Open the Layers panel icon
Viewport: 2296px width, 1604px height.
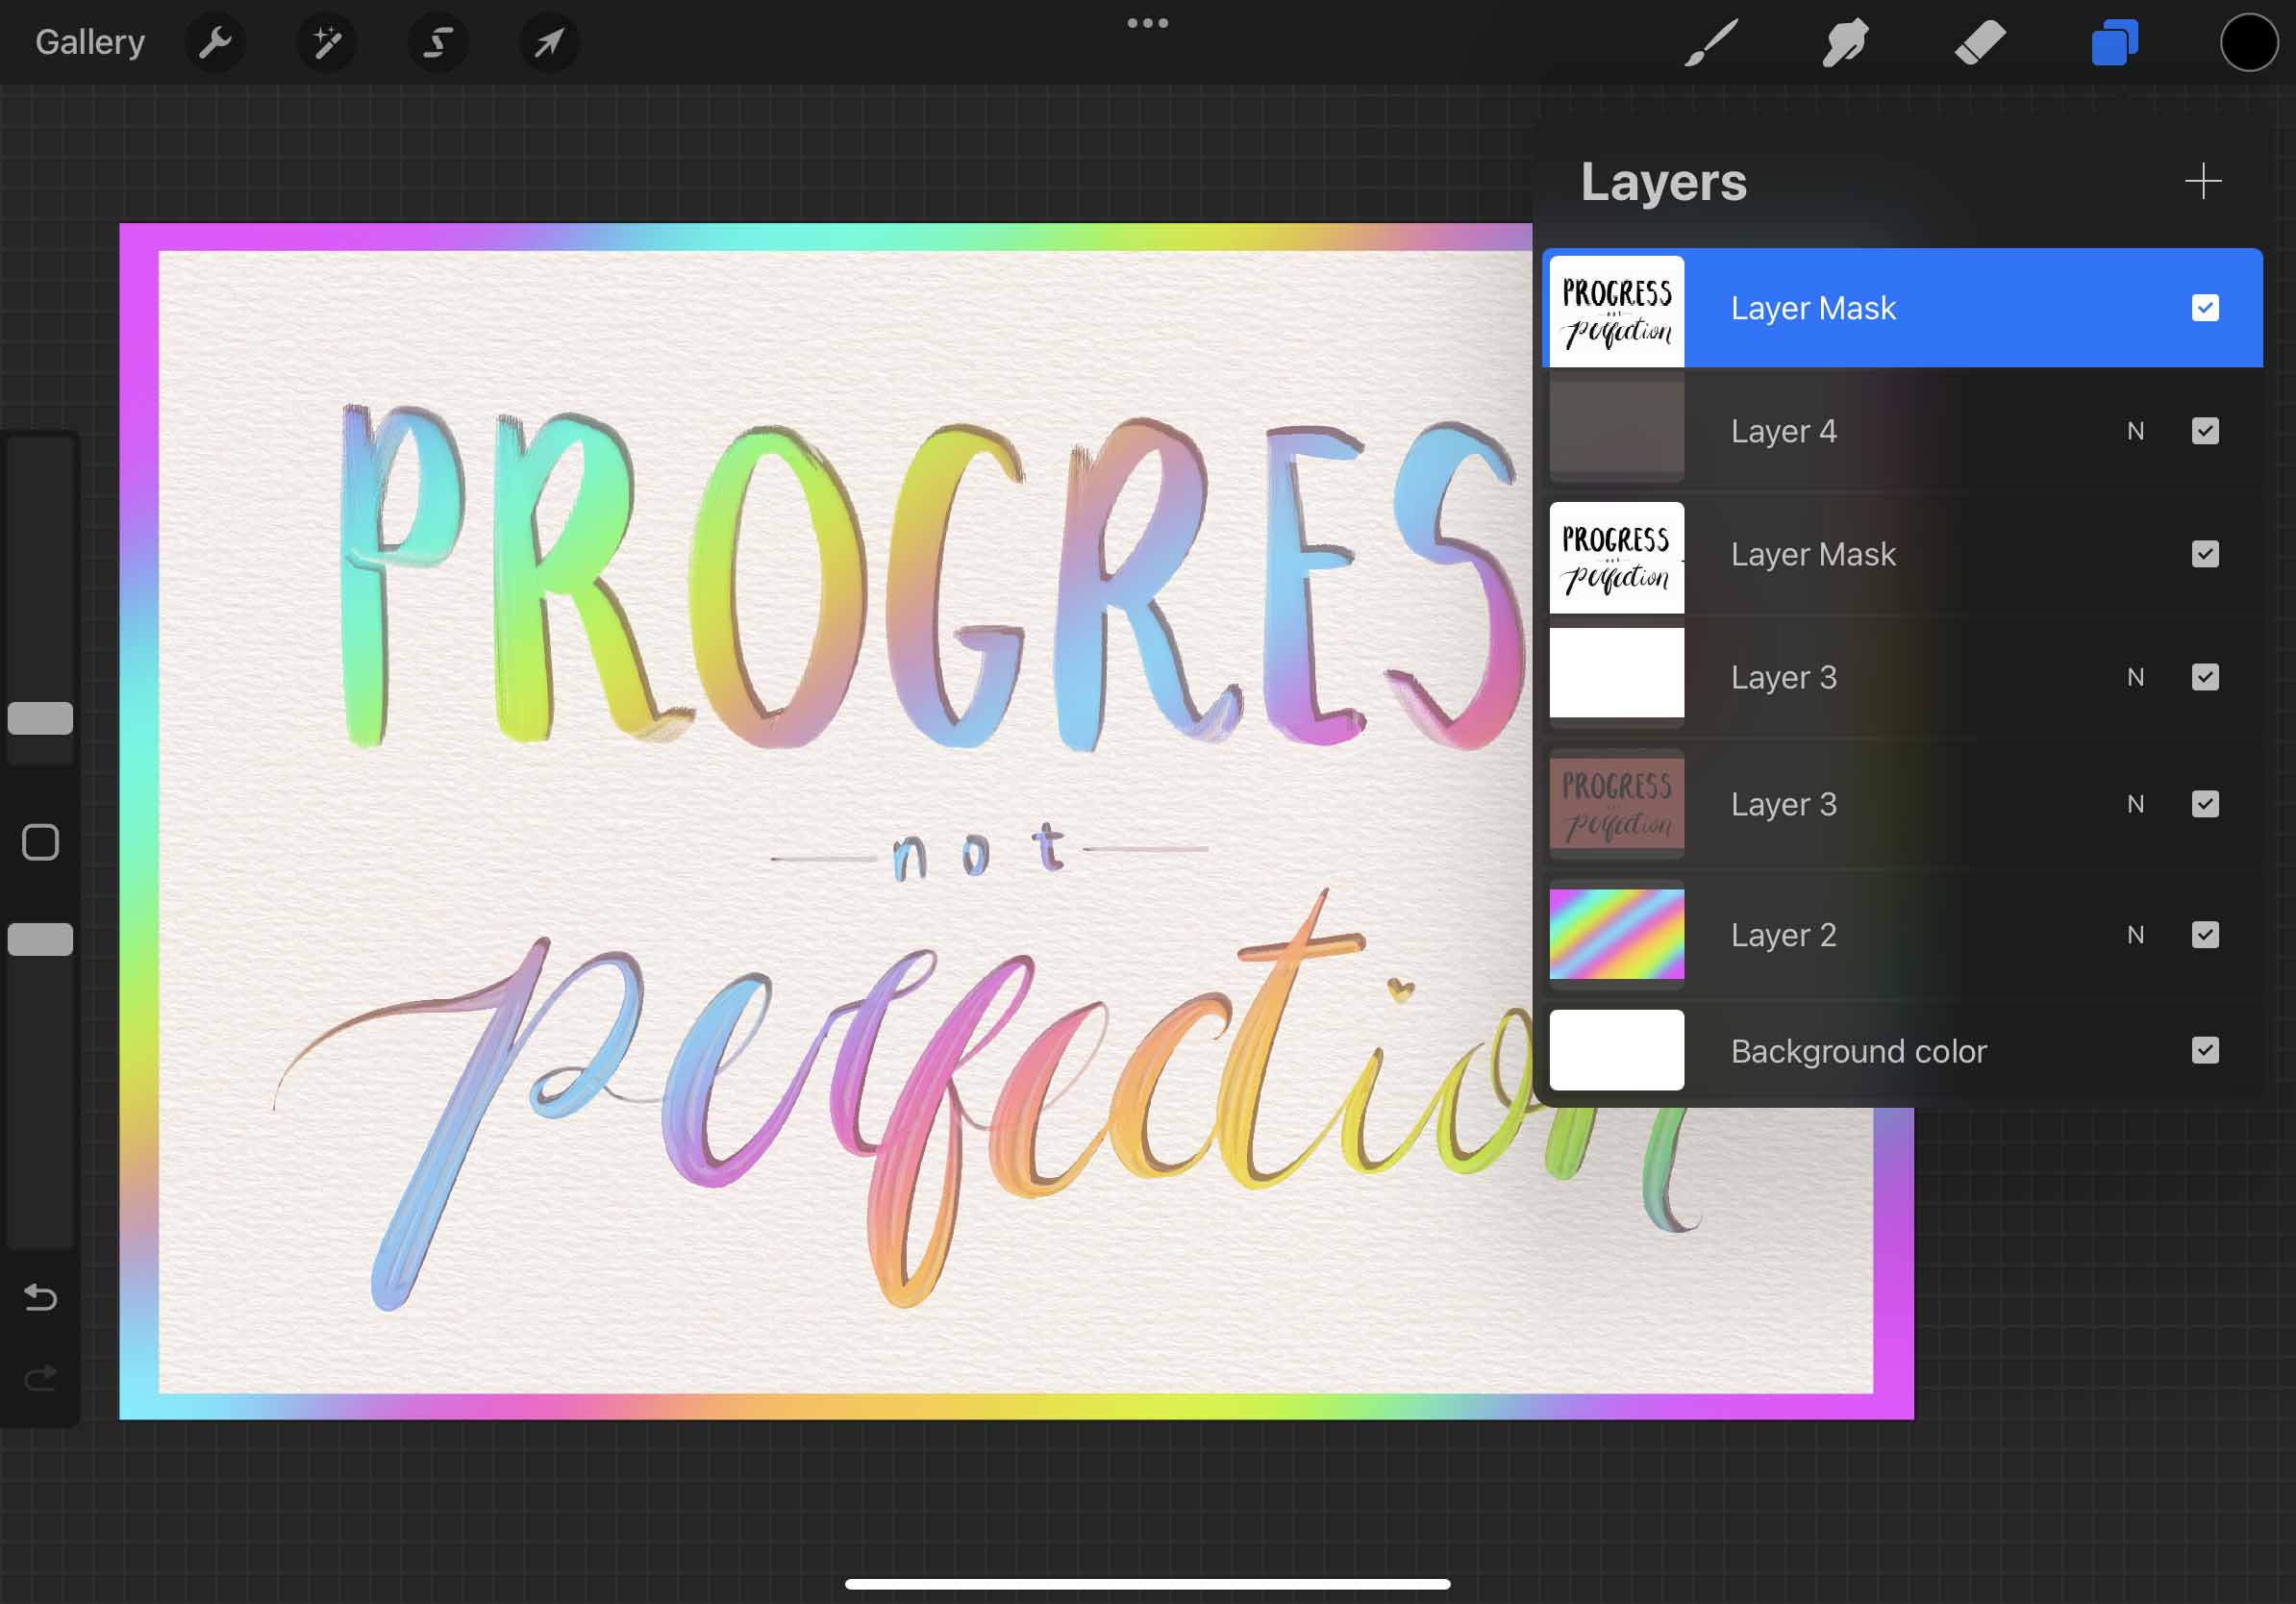pyautogui.click(x=2112, y=42)
